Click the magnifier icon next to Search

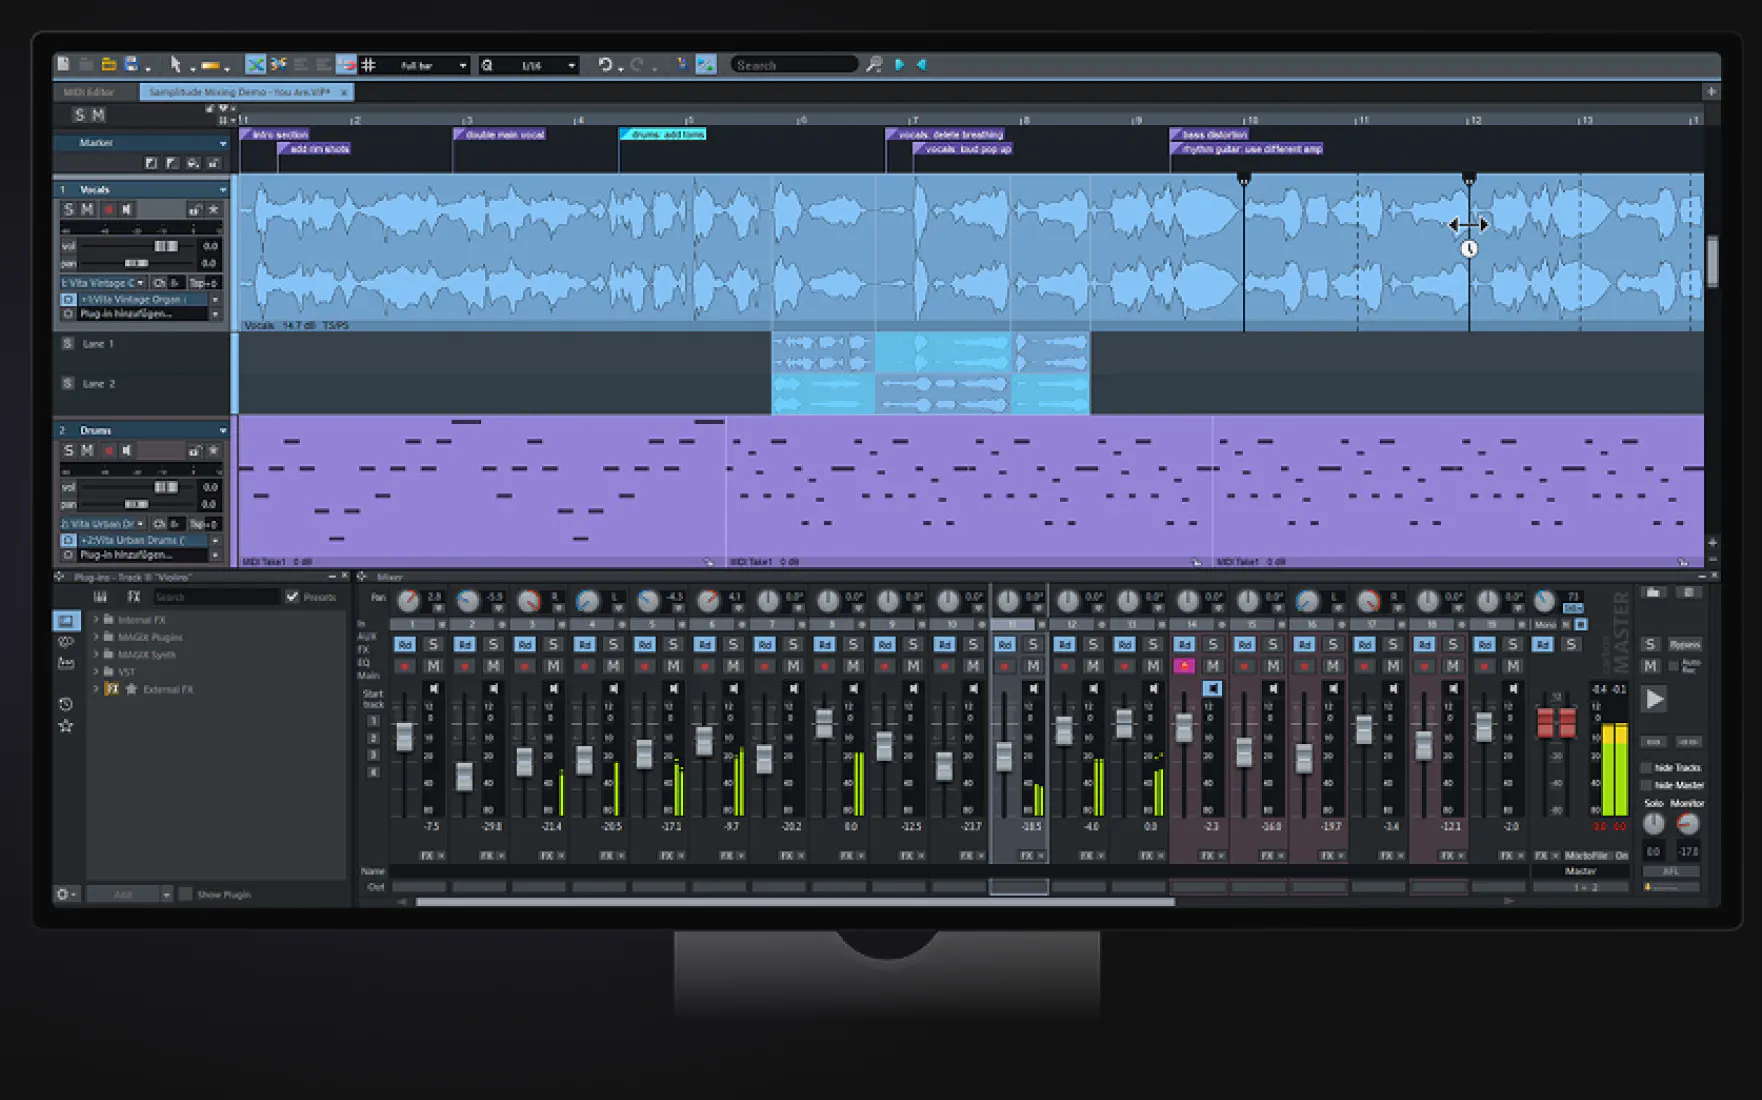(874, 65)
